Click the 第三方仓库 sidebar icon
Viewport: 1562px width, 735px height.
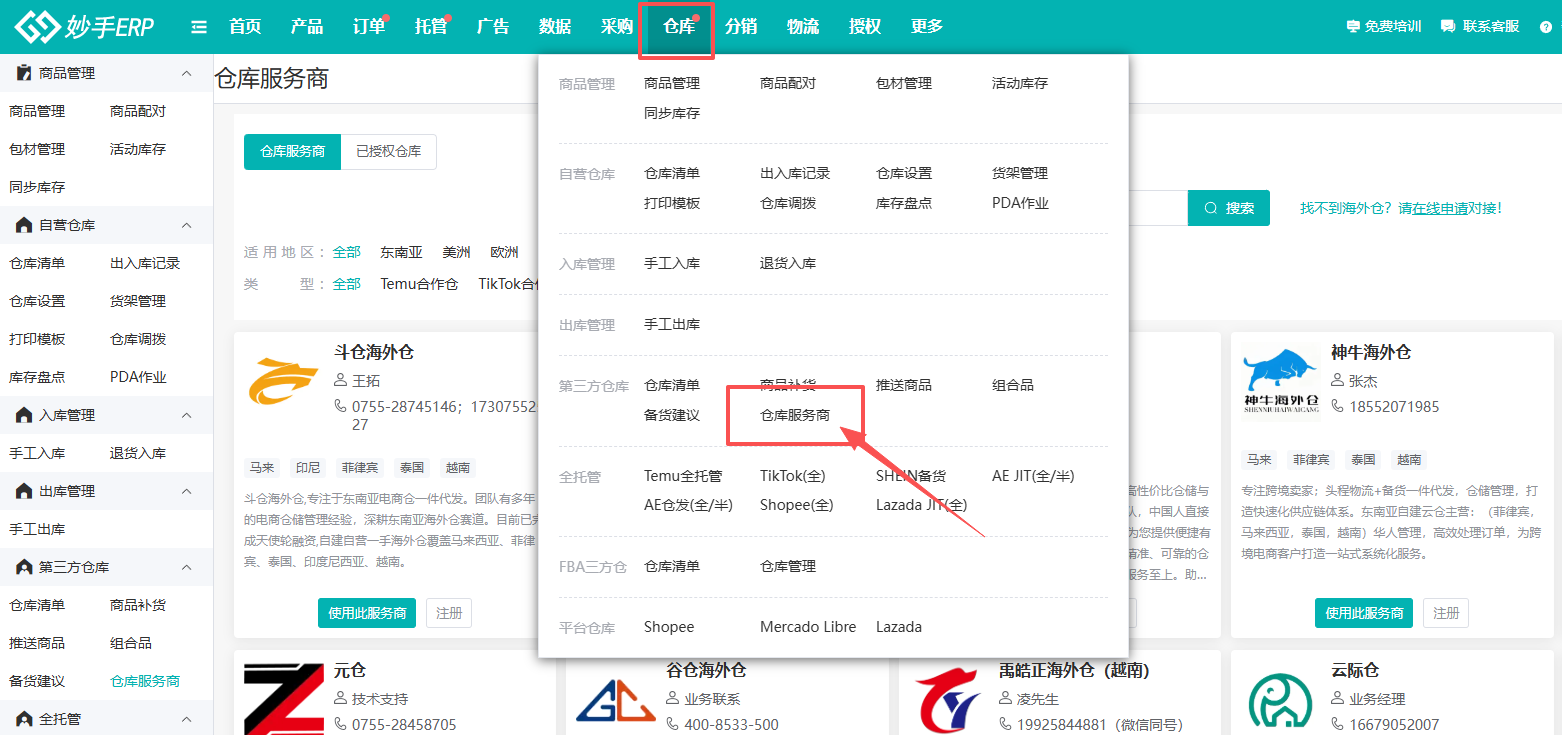coord(22,566)
